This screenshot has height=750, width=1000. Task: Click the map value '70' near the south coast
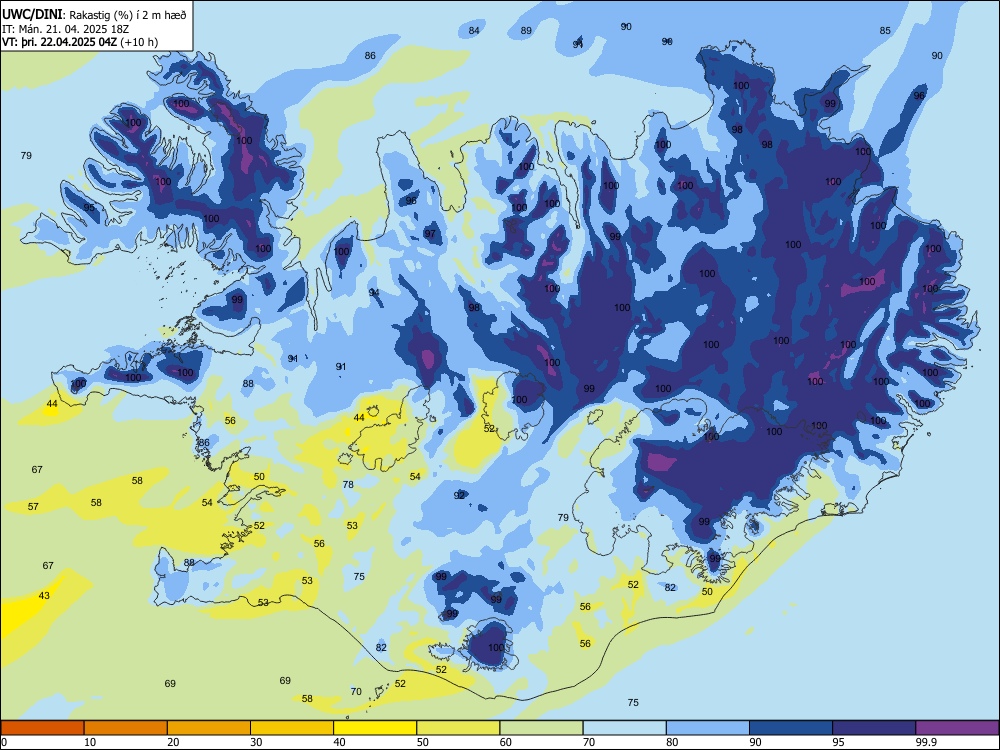point(357,691)
